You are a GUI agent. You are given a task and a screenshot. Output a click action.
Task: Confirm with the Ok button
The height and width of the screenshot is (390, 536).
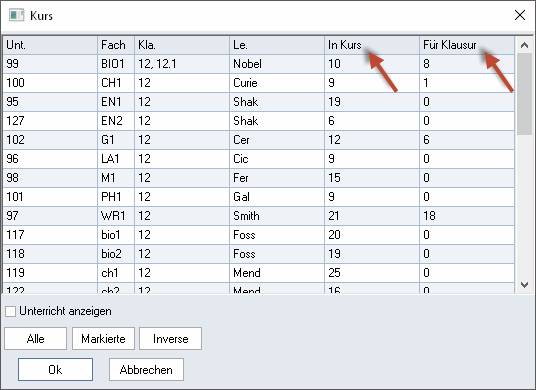55,369
